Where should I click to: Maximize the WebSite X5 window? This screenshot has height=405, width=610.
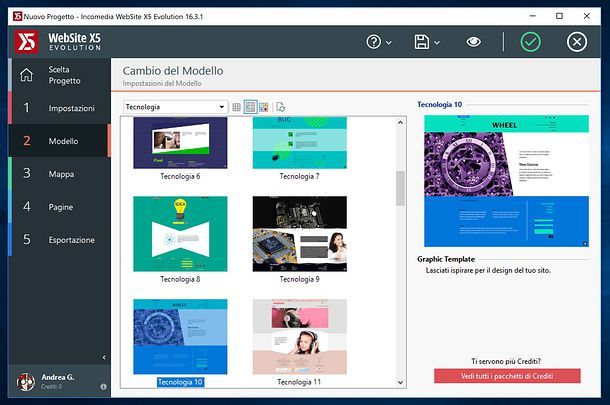click(x=559, y=16)
